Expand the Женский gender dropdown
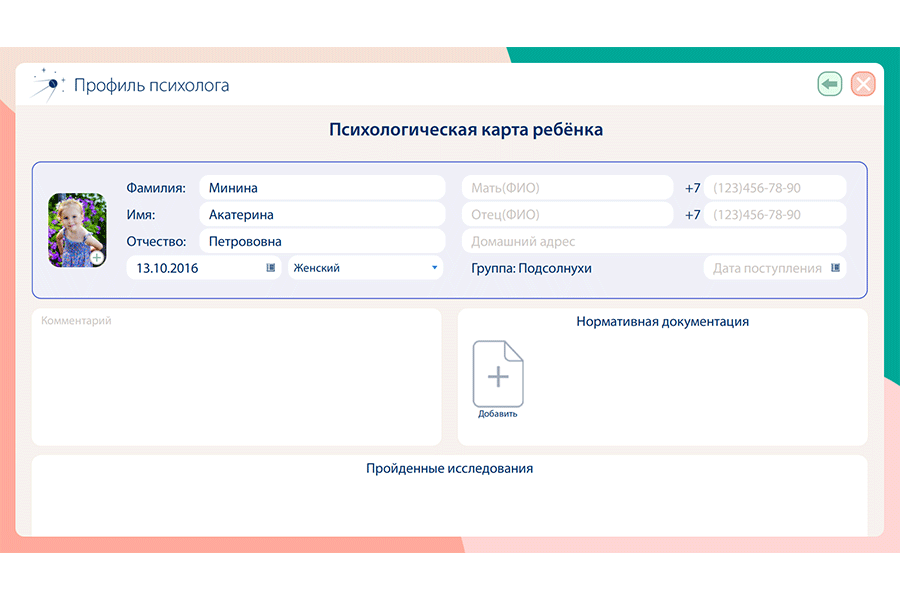The height and width of the screenshot is (600, 900). [x=434, y=268]
